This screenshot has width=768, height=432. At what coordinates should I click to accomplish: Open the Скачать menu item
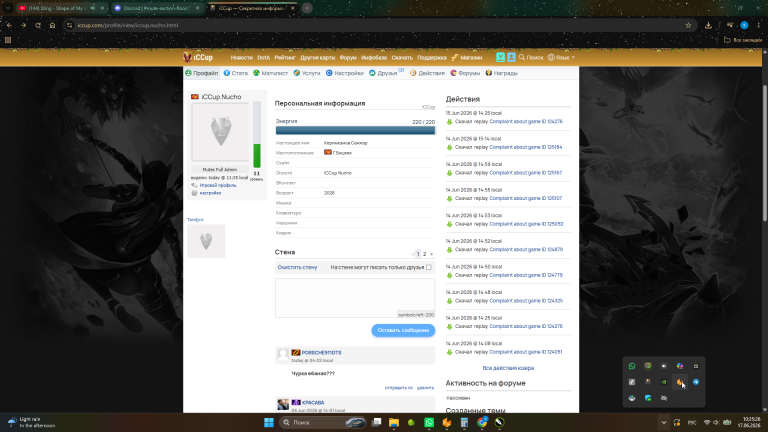(x=402, y=58)
